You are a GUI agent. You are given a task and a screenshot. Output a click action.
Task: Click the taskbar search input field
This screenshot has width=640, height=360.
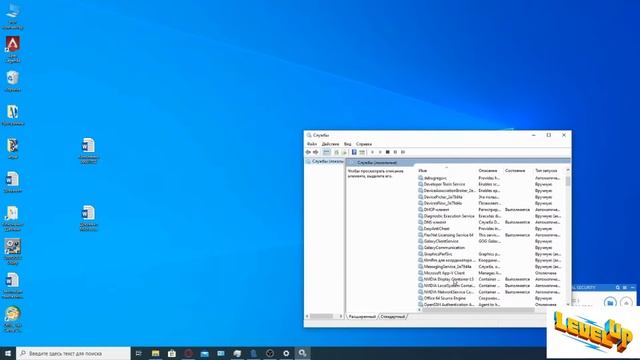[x=73, y=353]
